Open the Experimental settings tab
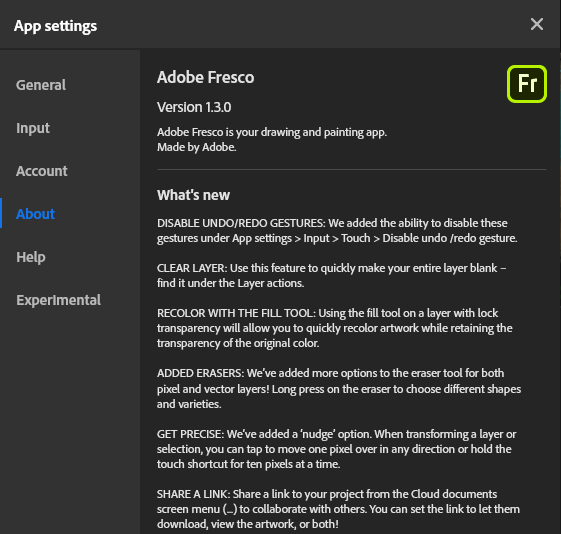Image resolution: width=561 pixels, height=534 pixels. [58, 300]
